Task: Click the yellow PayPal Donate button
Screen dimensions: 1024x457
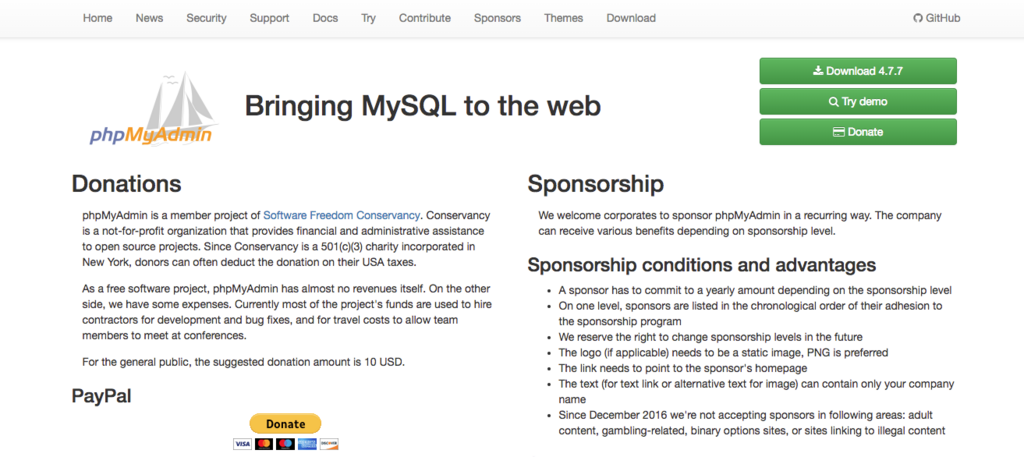Action: 285,424
